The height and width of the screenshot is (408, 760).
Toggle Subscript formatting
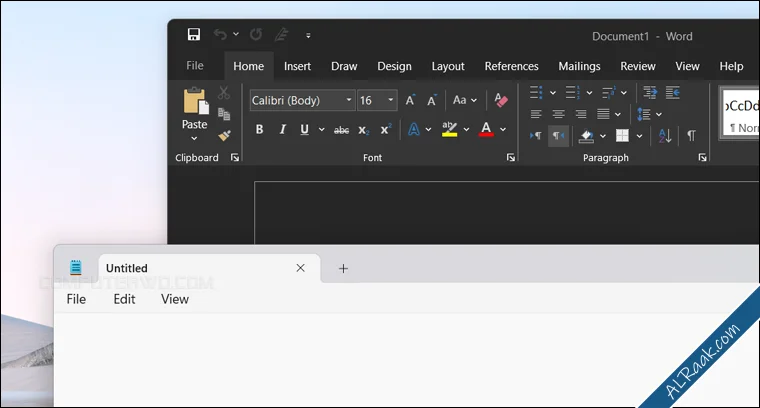364,130
